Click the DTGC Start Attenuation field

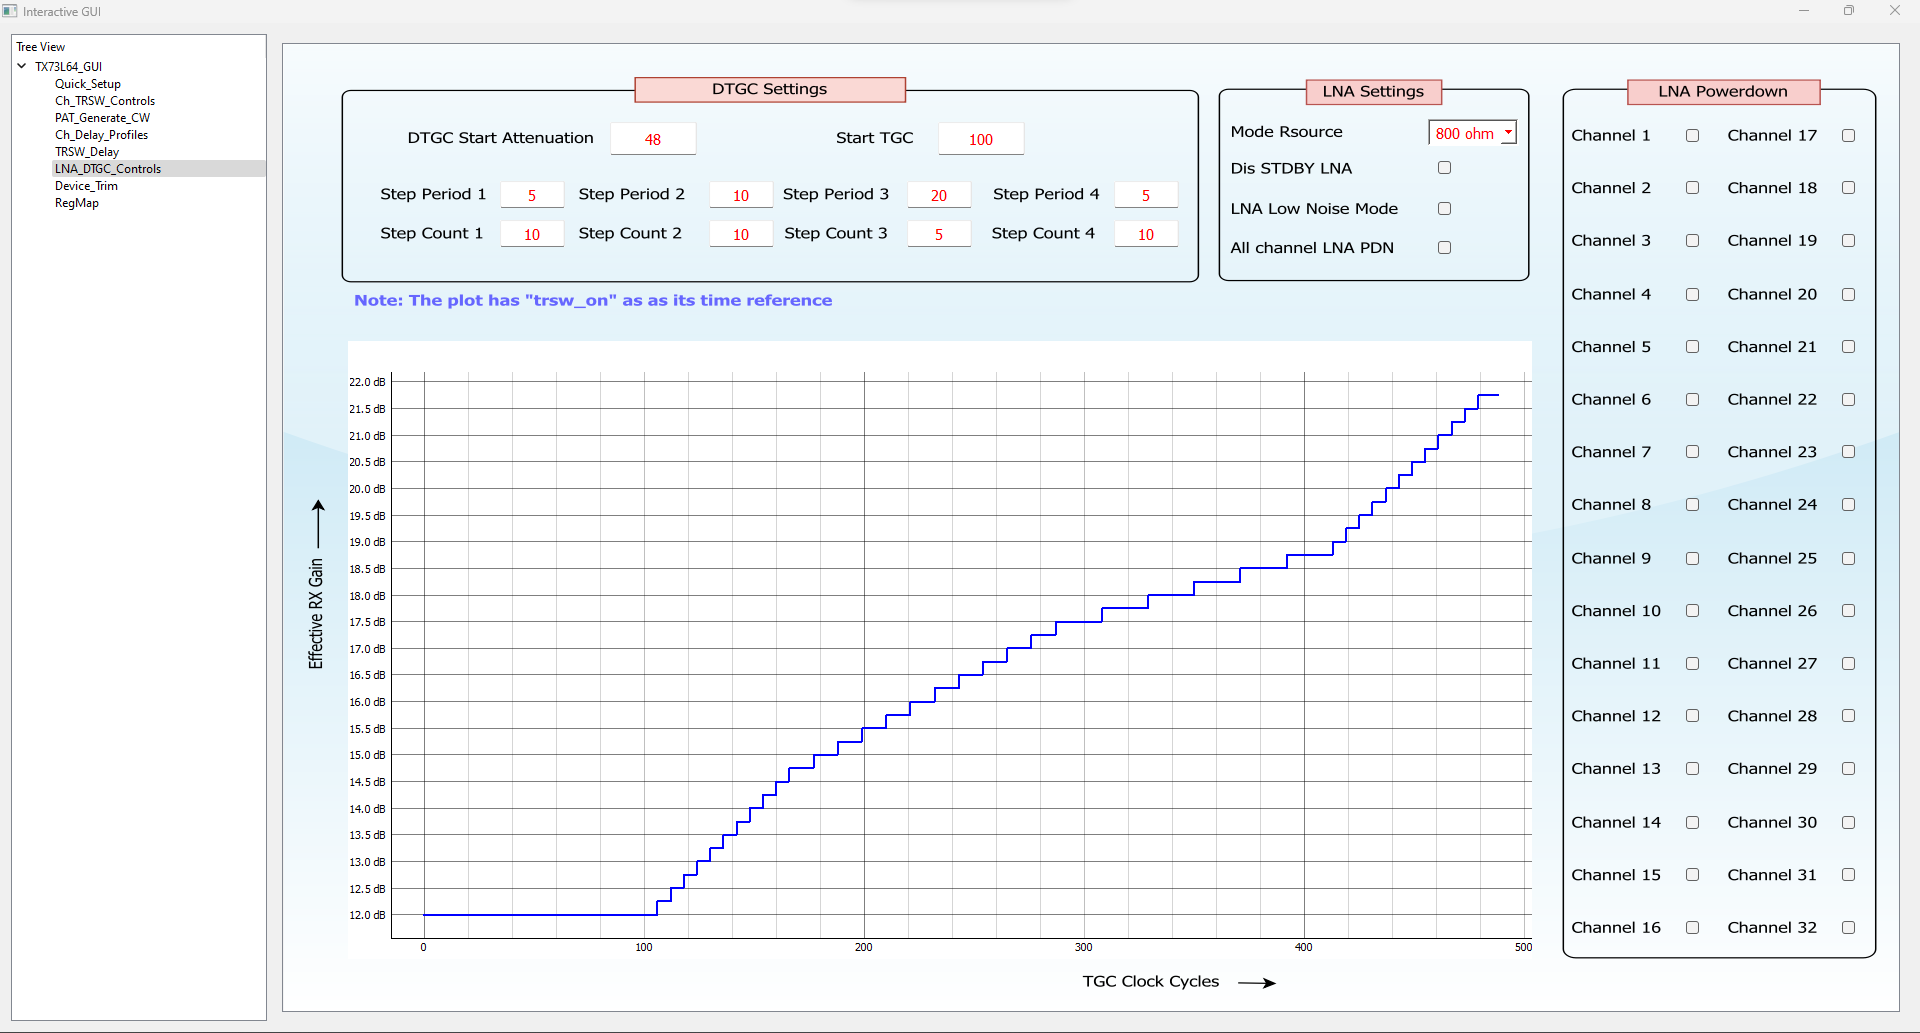[653, 139]
